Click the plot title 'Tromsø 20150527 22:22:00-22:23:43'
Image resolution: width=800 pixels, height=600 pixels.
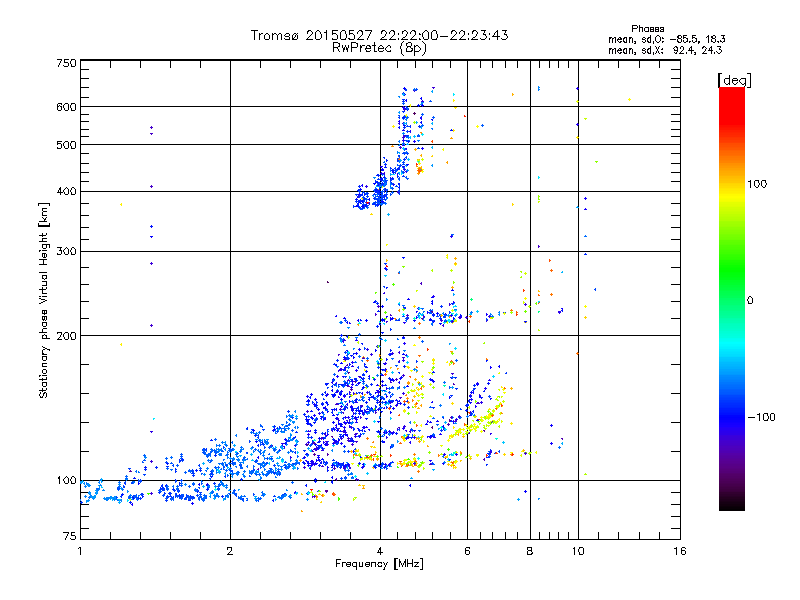point(379,35)
